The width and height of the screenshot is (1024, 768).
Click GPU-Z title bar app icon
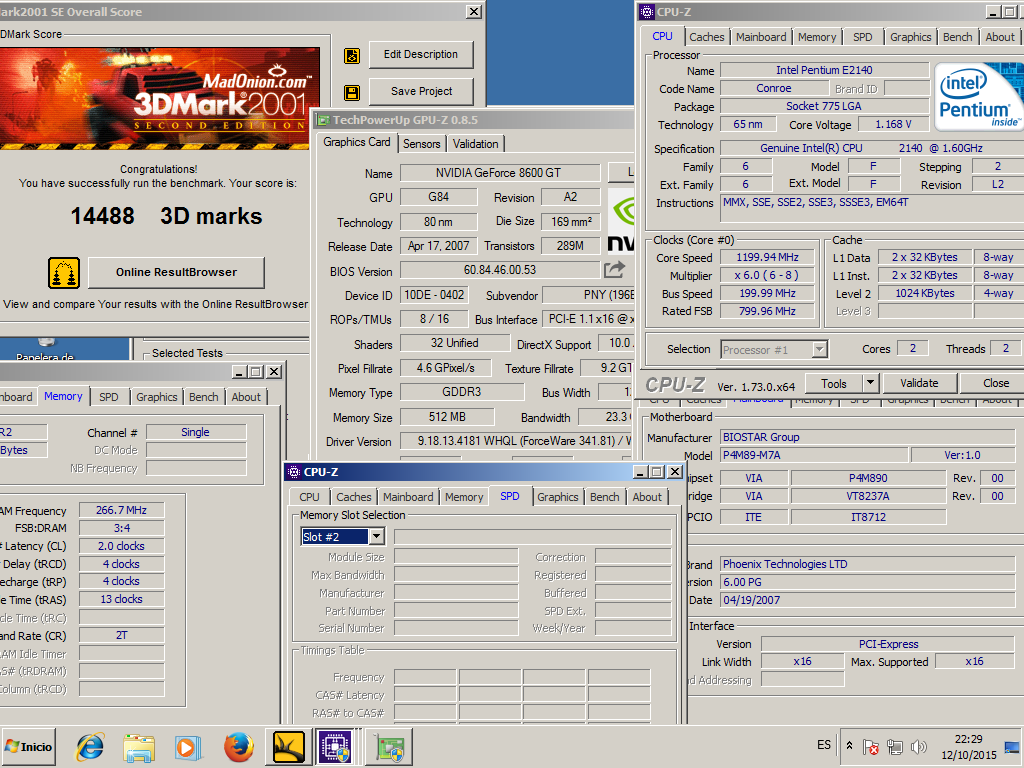pos(322,120)
